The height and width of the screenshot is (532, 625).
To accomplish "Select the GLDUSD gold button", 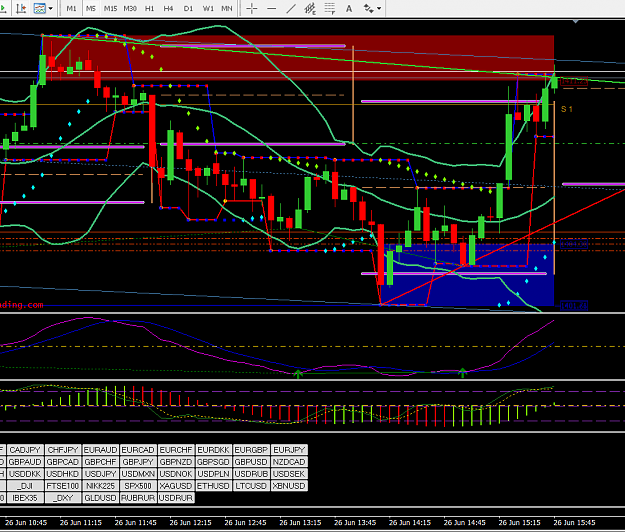I will click(x=100, y=498).
